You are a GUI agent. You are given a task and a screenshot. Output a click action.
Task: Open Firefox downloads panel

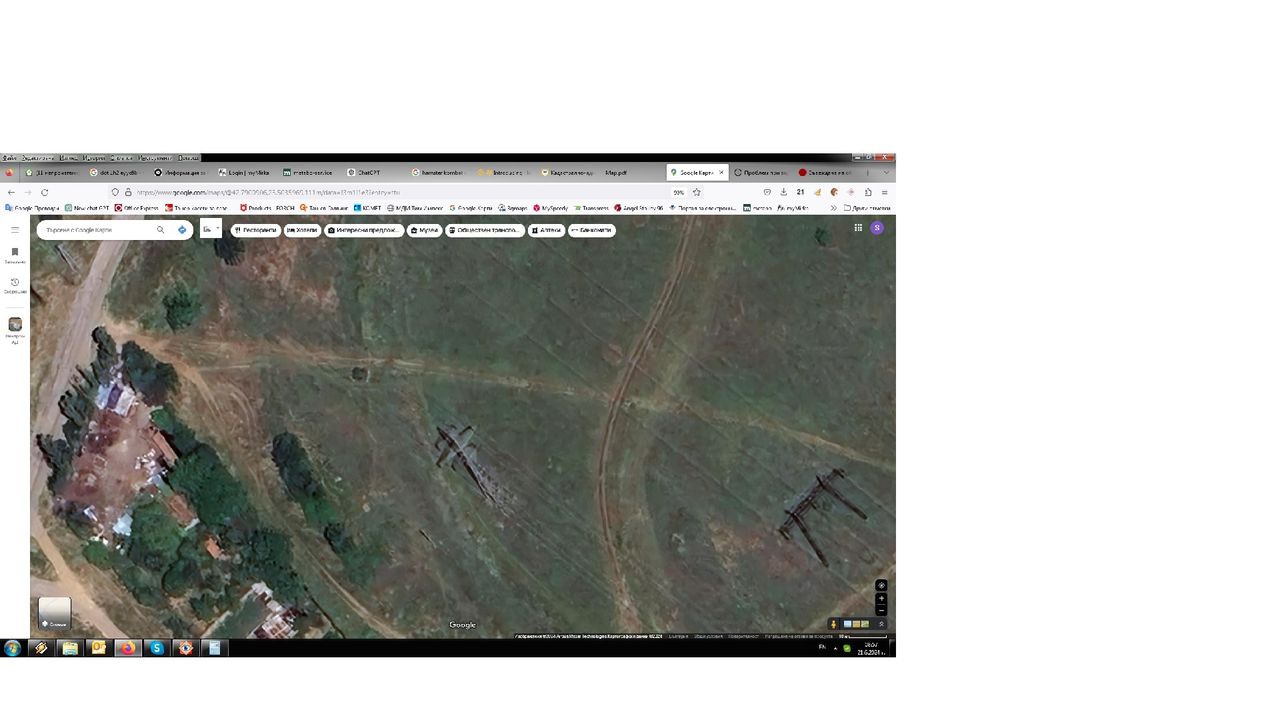[784, 192]
